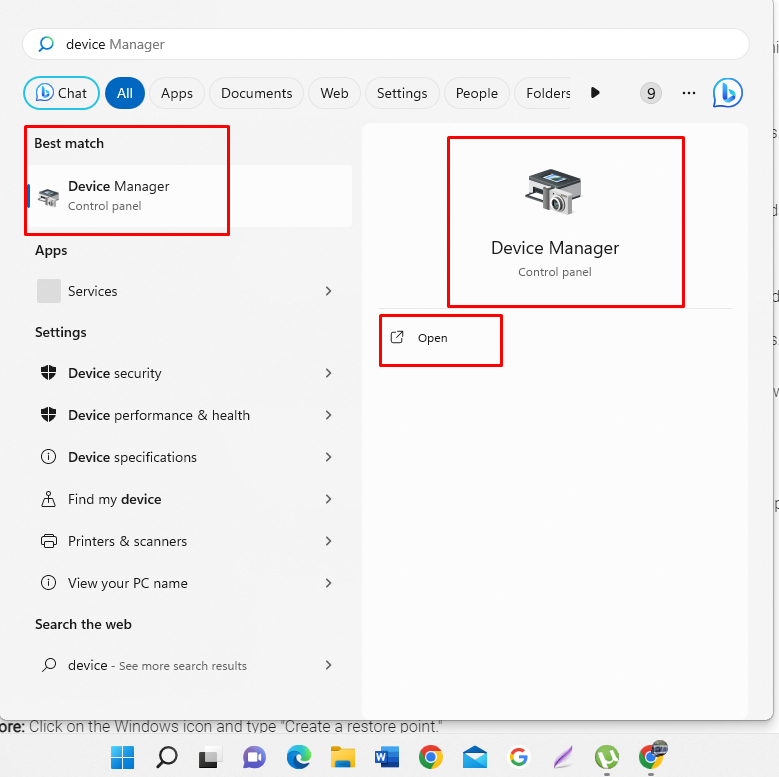Click the large Device Manager preview icon
This screenshot has height=777, width=779.
(554, 192)
